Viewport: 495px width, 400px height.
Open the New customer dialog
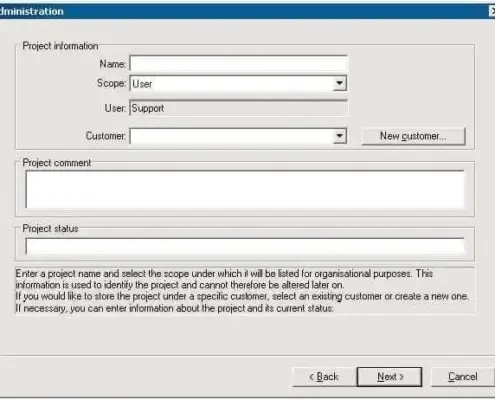pyautogui.click(x=413, y=136)
